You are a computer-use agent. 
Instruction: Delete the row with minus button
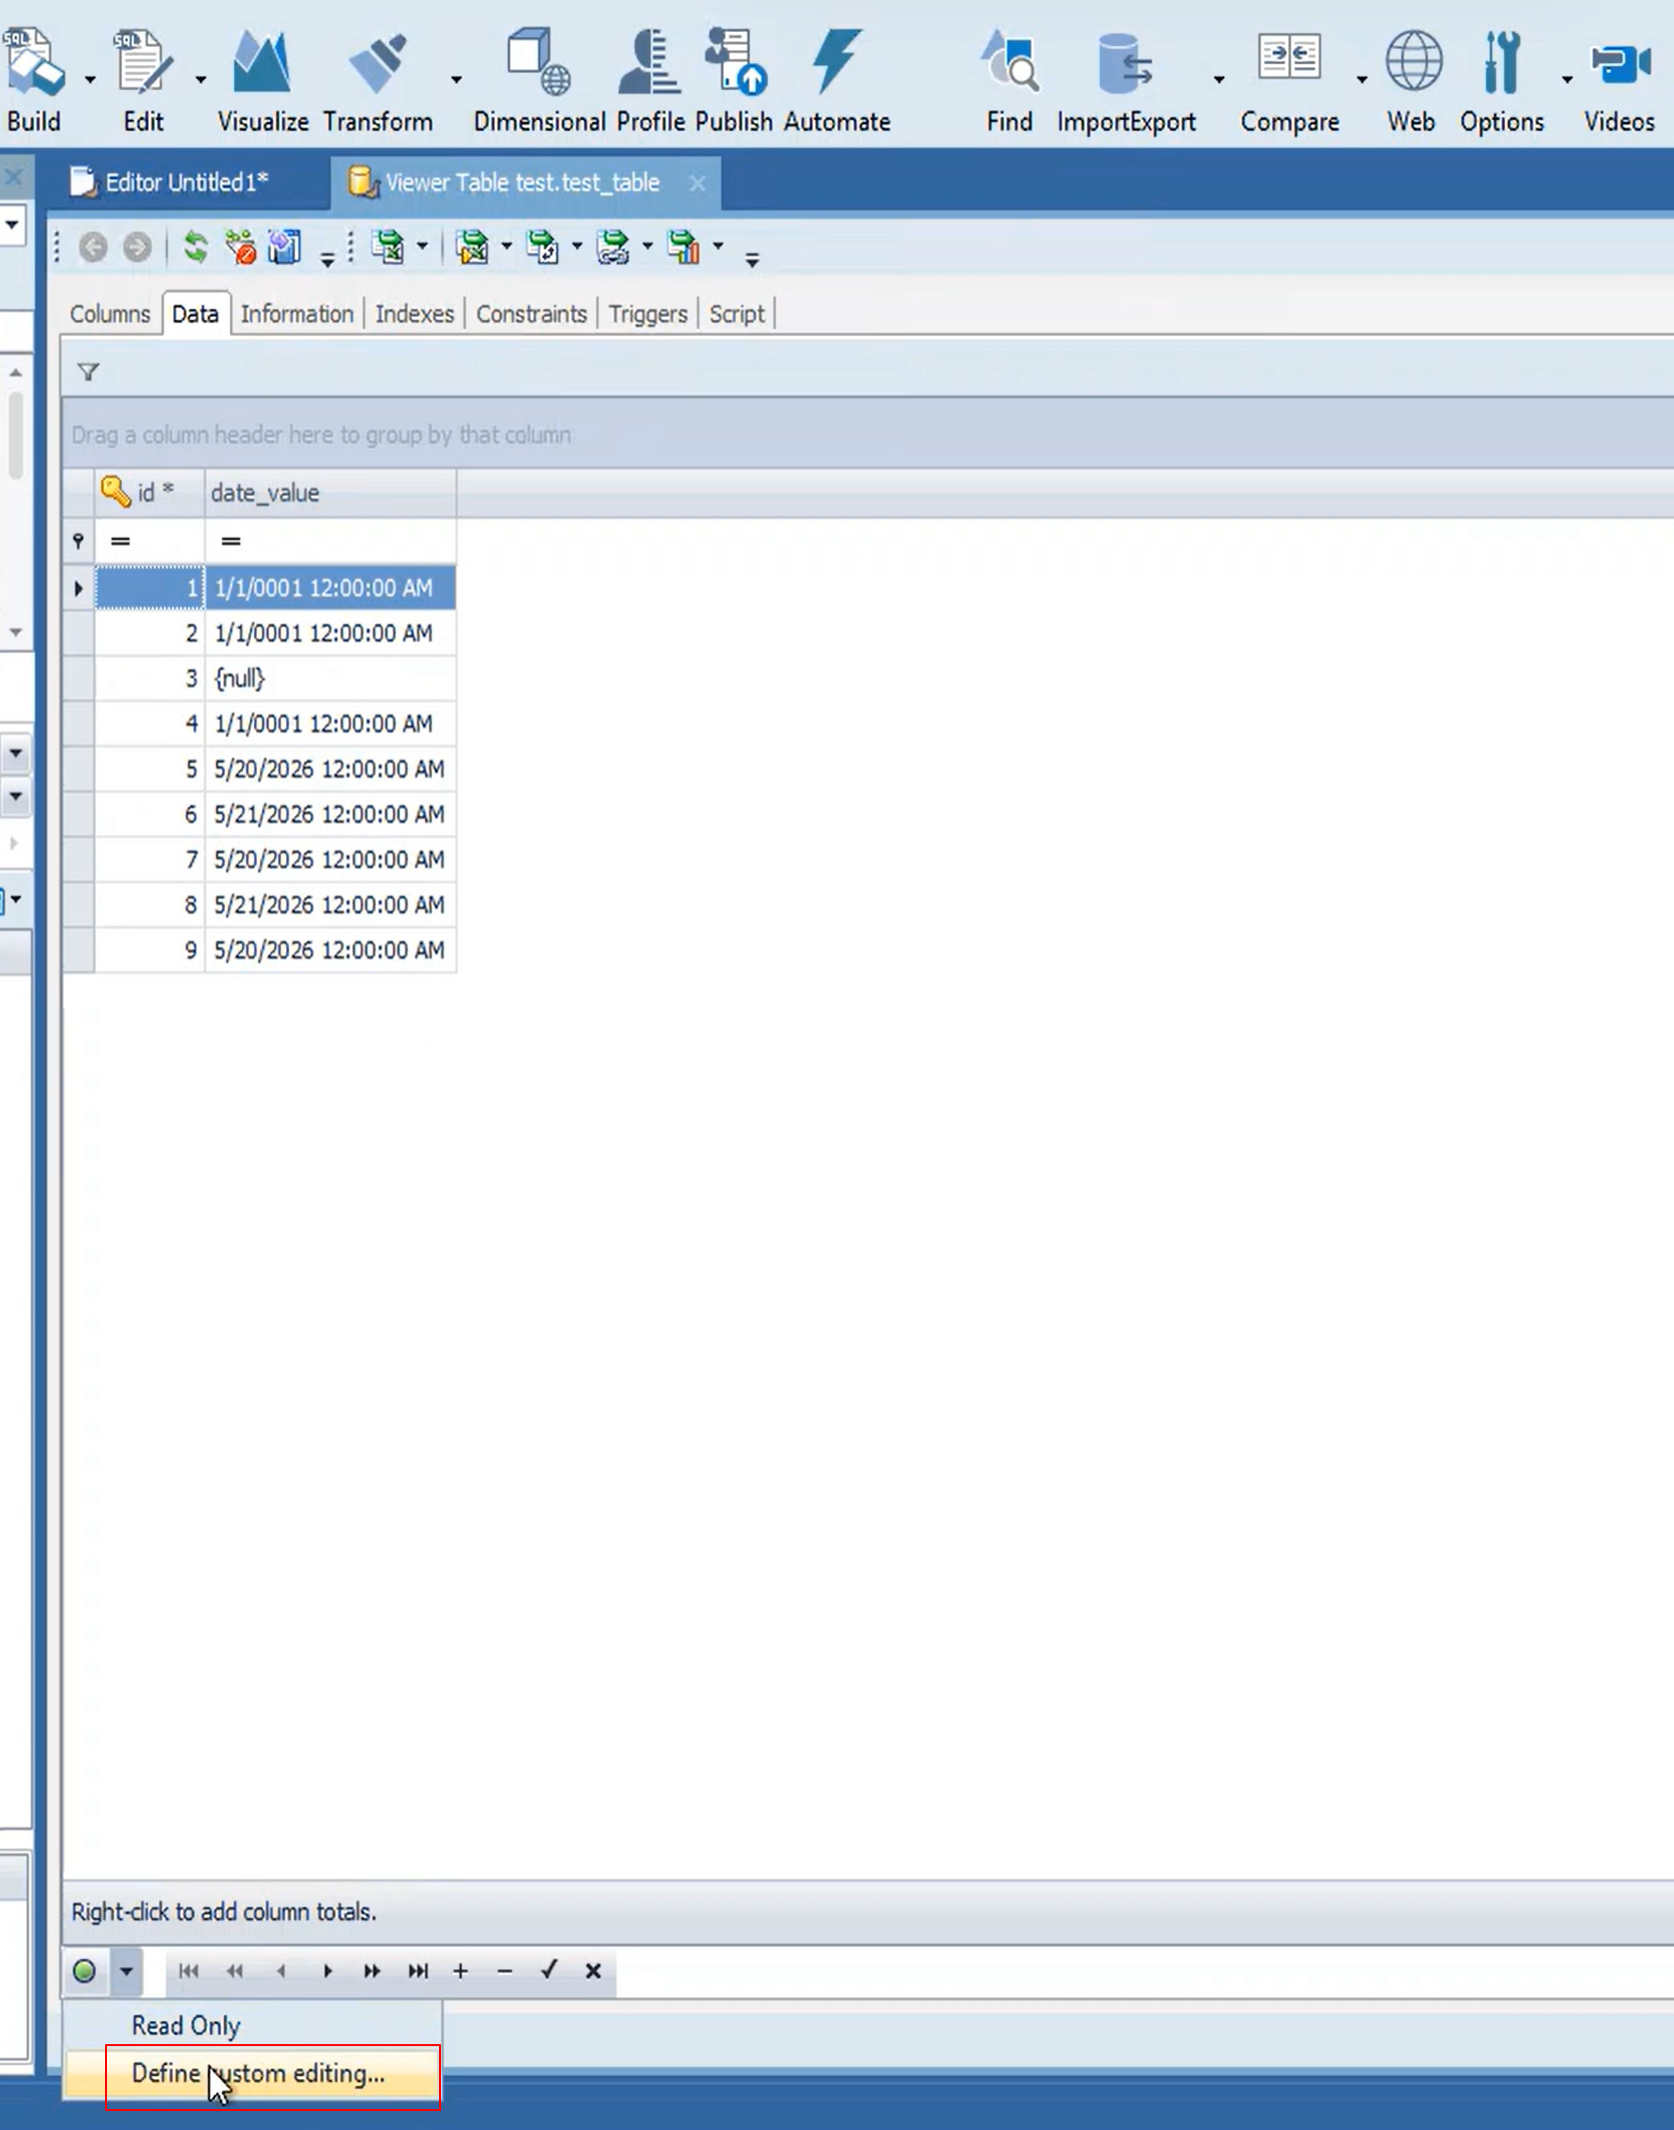point(505,1970)
